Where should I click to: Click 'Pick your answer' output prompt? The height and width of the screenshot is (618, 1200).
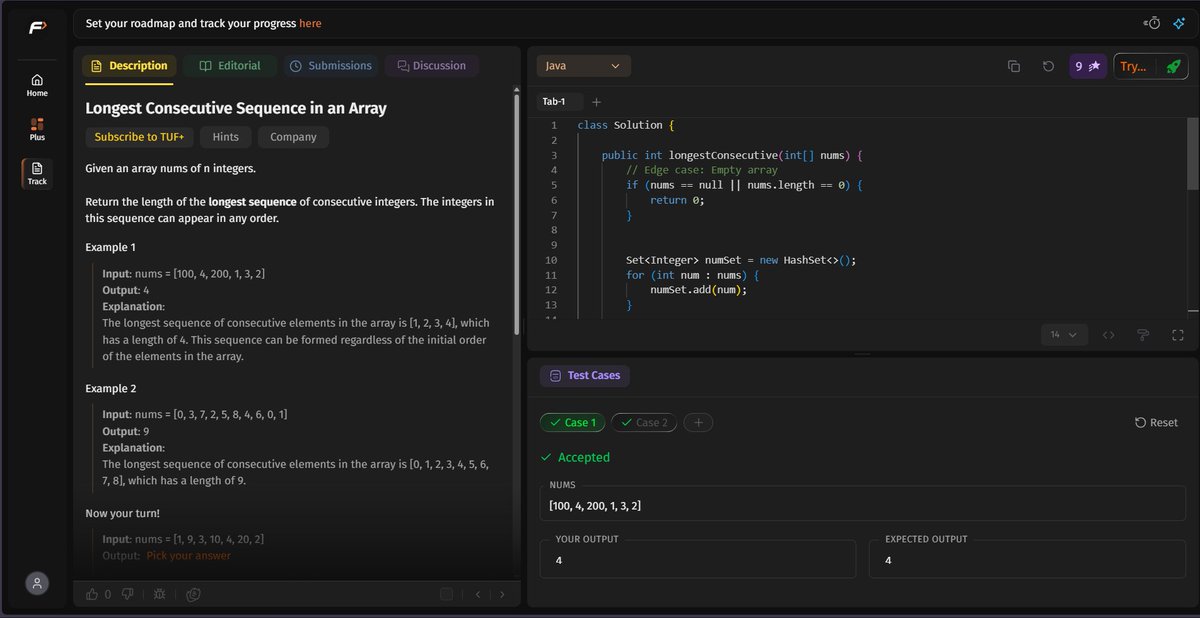pos(188,555)
